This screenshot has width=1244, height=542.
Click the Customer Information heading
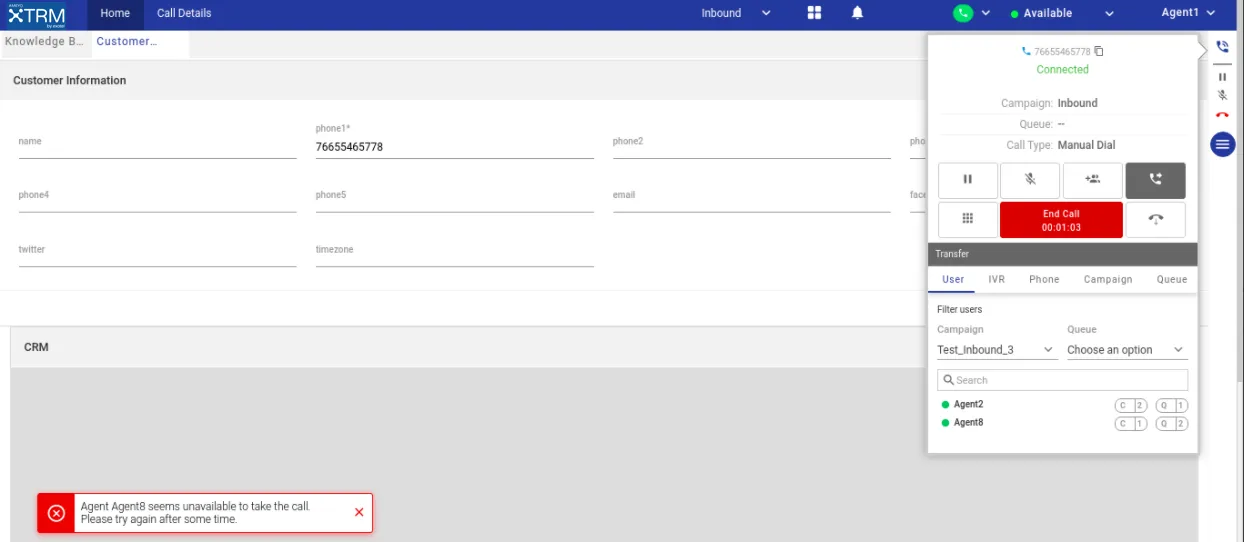(x=70, y=80)
